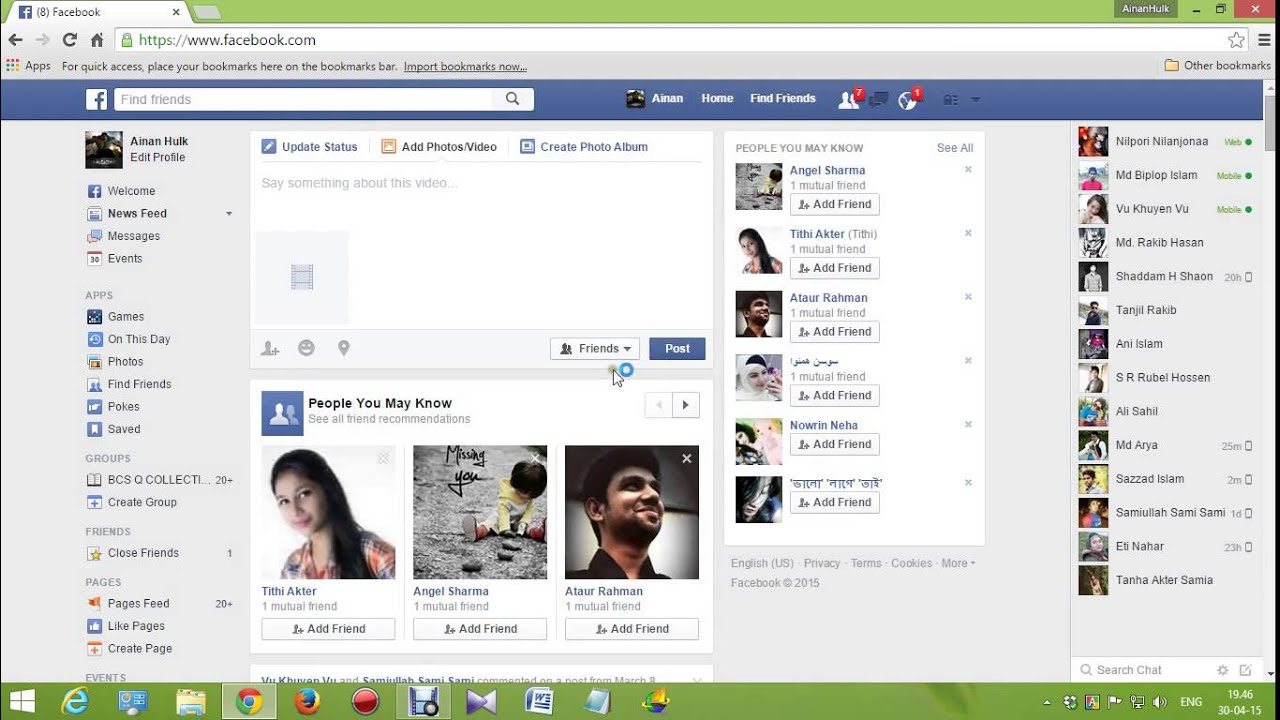Open the Other bookmarks folder
1280x720 pixels.
click(1217, 66)
